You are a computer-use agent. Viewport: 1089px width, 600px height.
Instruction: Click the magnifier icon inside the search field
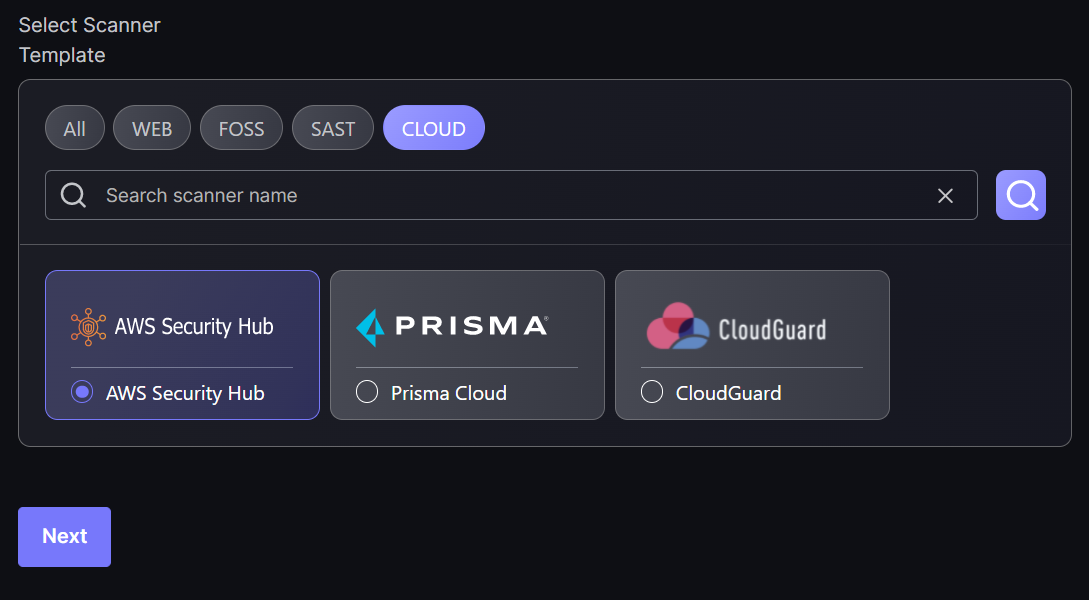point(73,195)
